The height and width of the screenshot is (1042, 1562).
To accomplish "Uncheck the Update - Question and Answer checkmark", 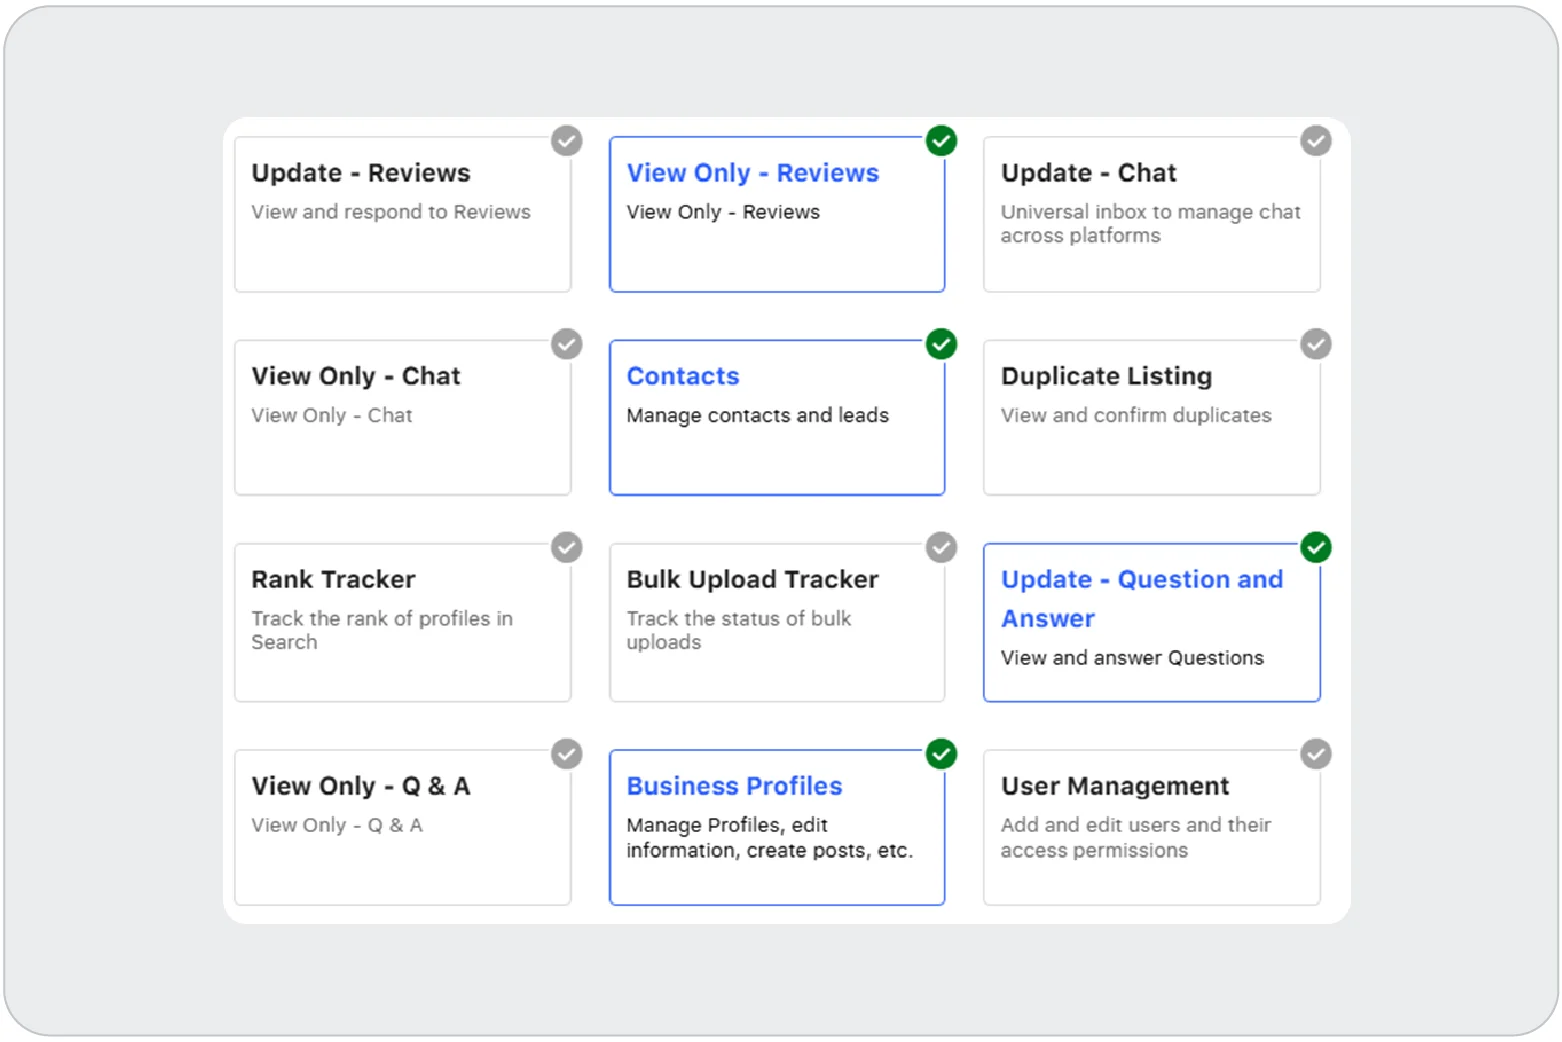I will (x=1316, y=548).
